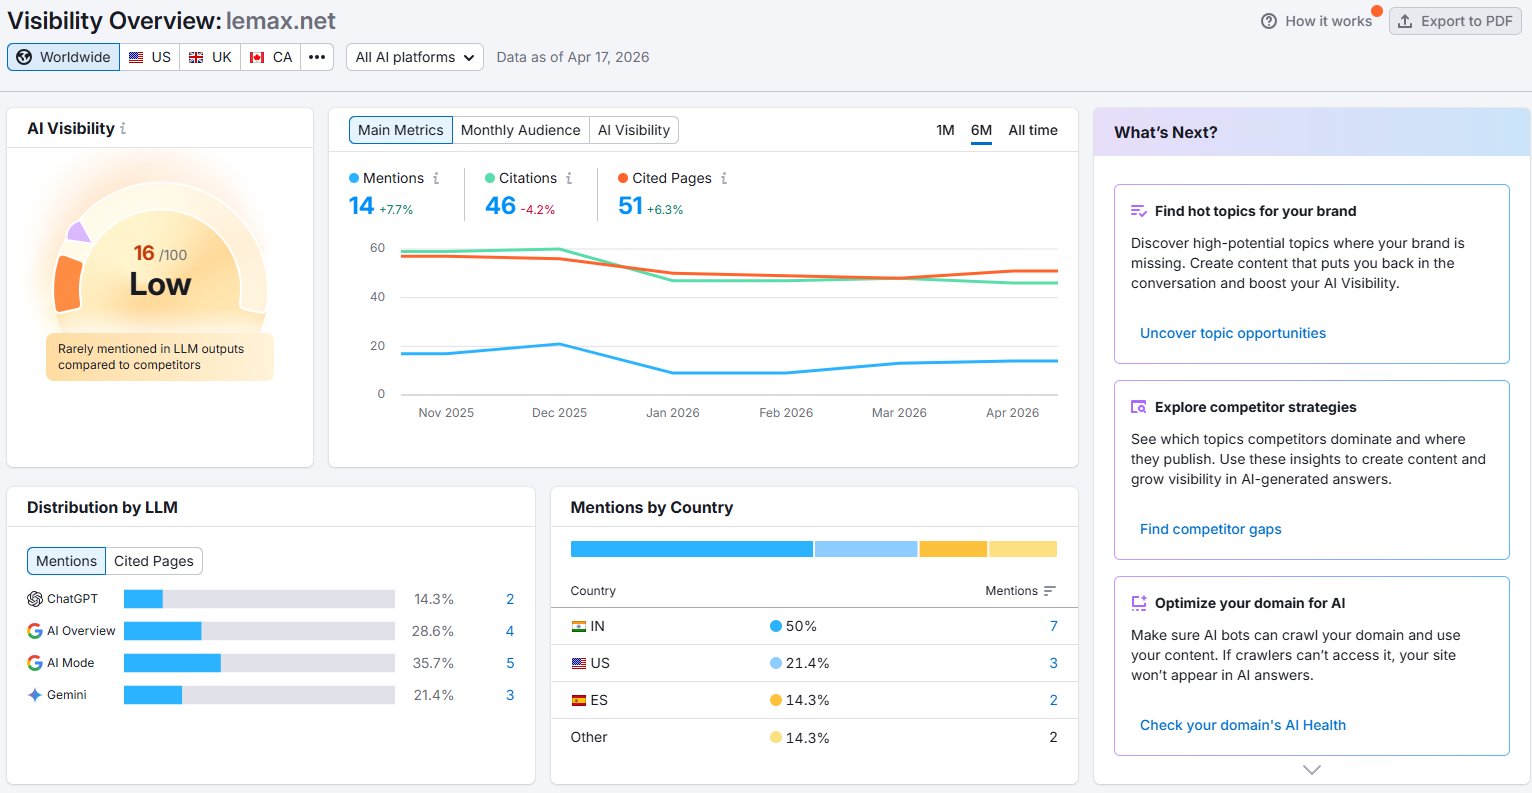Click the India flag icon in country table

[x=578, y=626]
